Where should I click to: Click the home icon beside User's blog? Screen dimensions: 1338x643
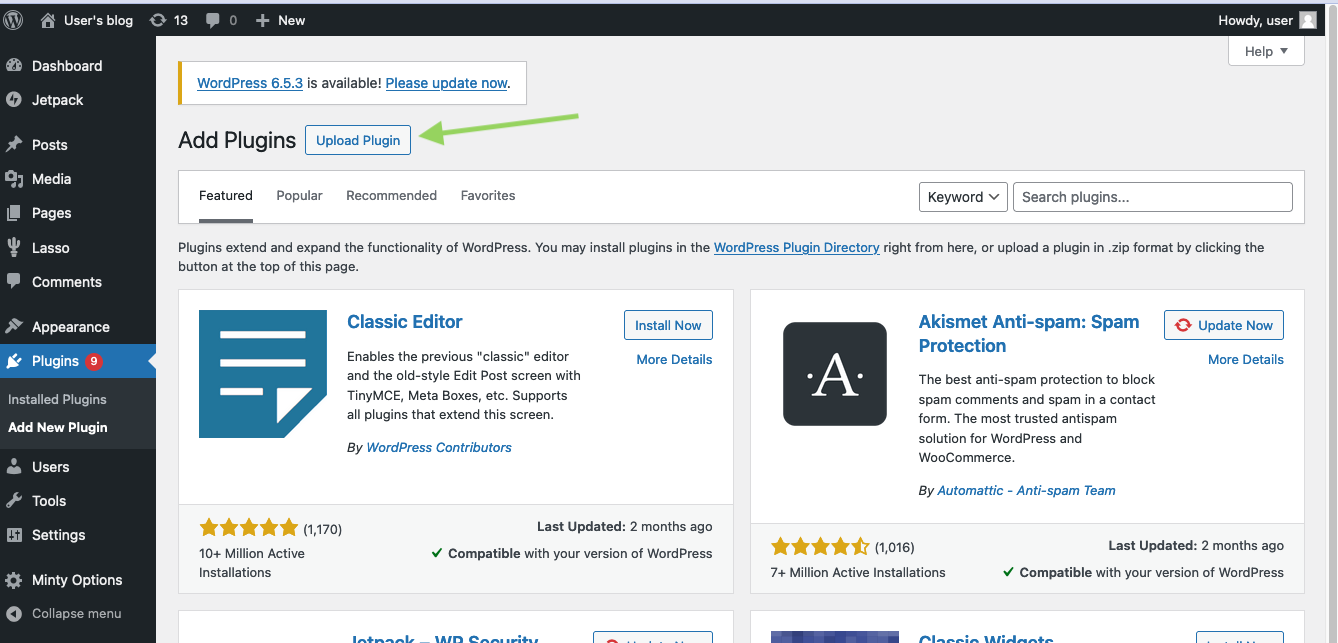[48, 20]
